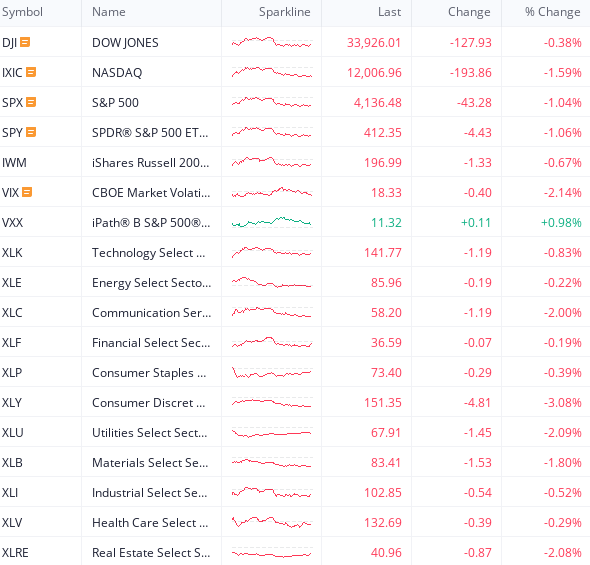
Task: Click the Communication Ser... name
Action: pyautogui.click(x=152, y=313)
